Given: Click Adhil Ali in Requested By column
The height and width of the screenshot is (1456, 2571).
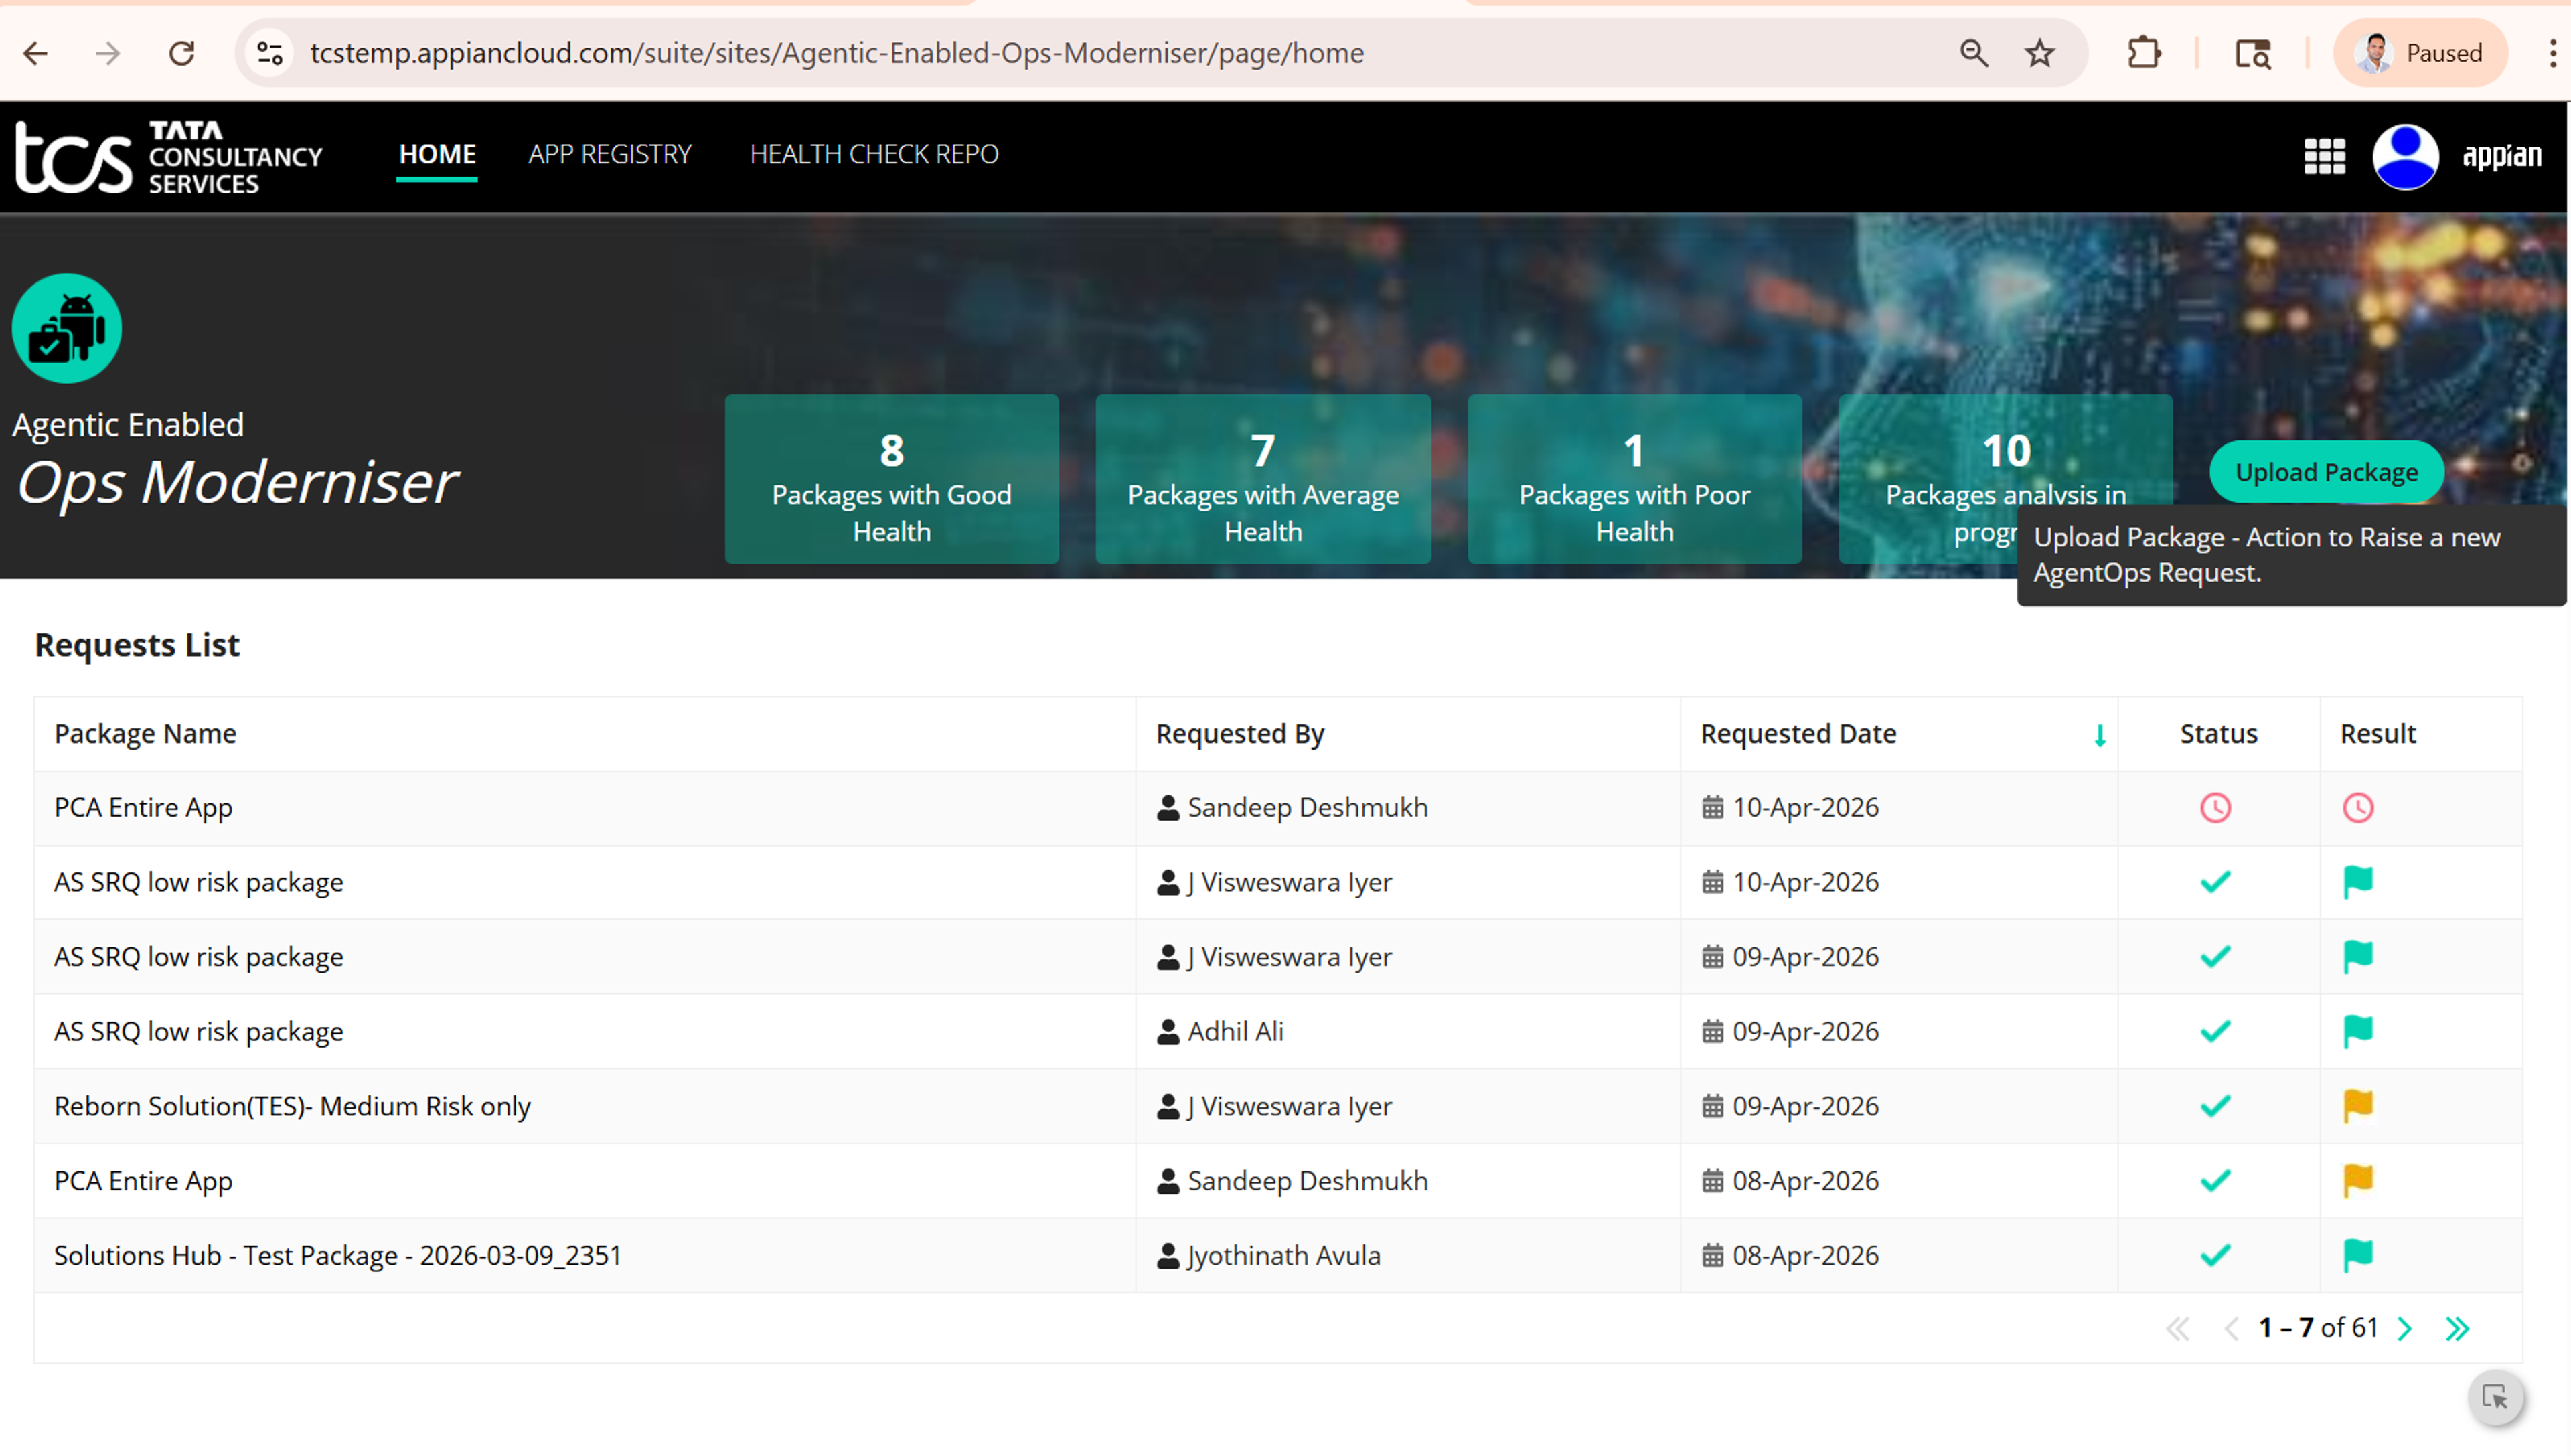Looking at the screenshot, I should click(1235, 1031).
